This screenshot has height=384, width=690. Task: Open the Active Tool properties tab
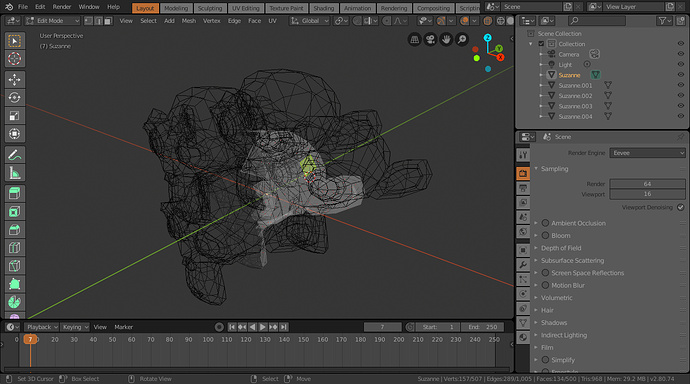click(x=523, y=155)
